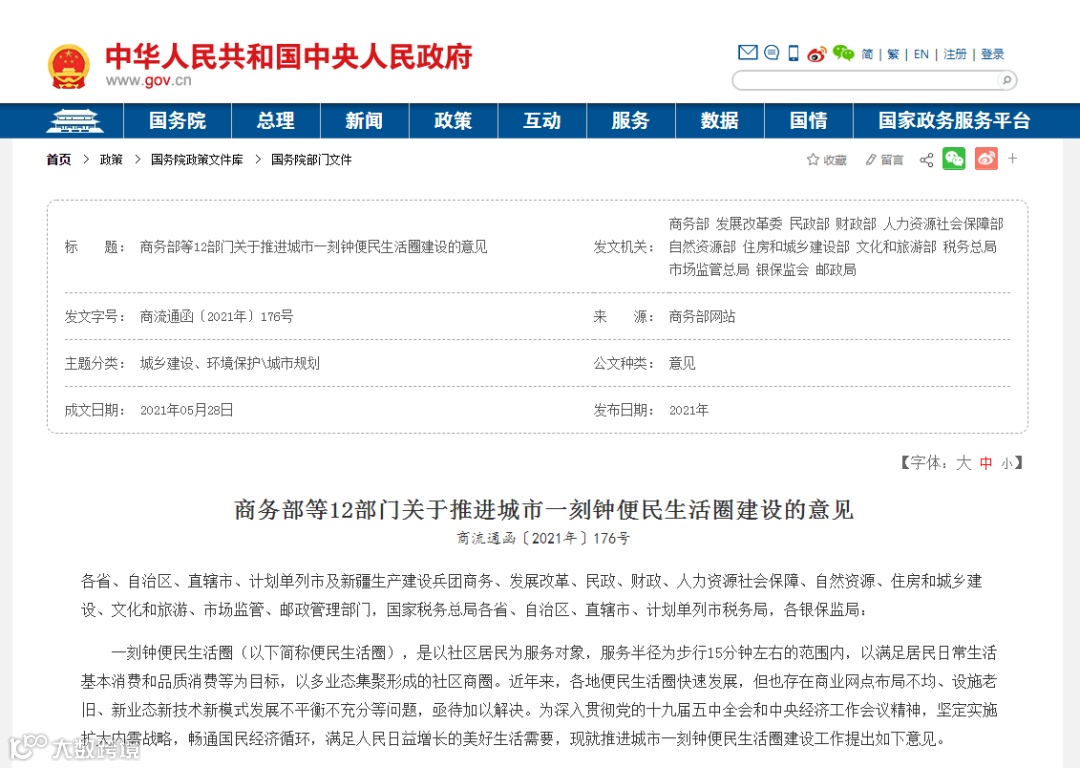Open the 互动 menu

542,121
